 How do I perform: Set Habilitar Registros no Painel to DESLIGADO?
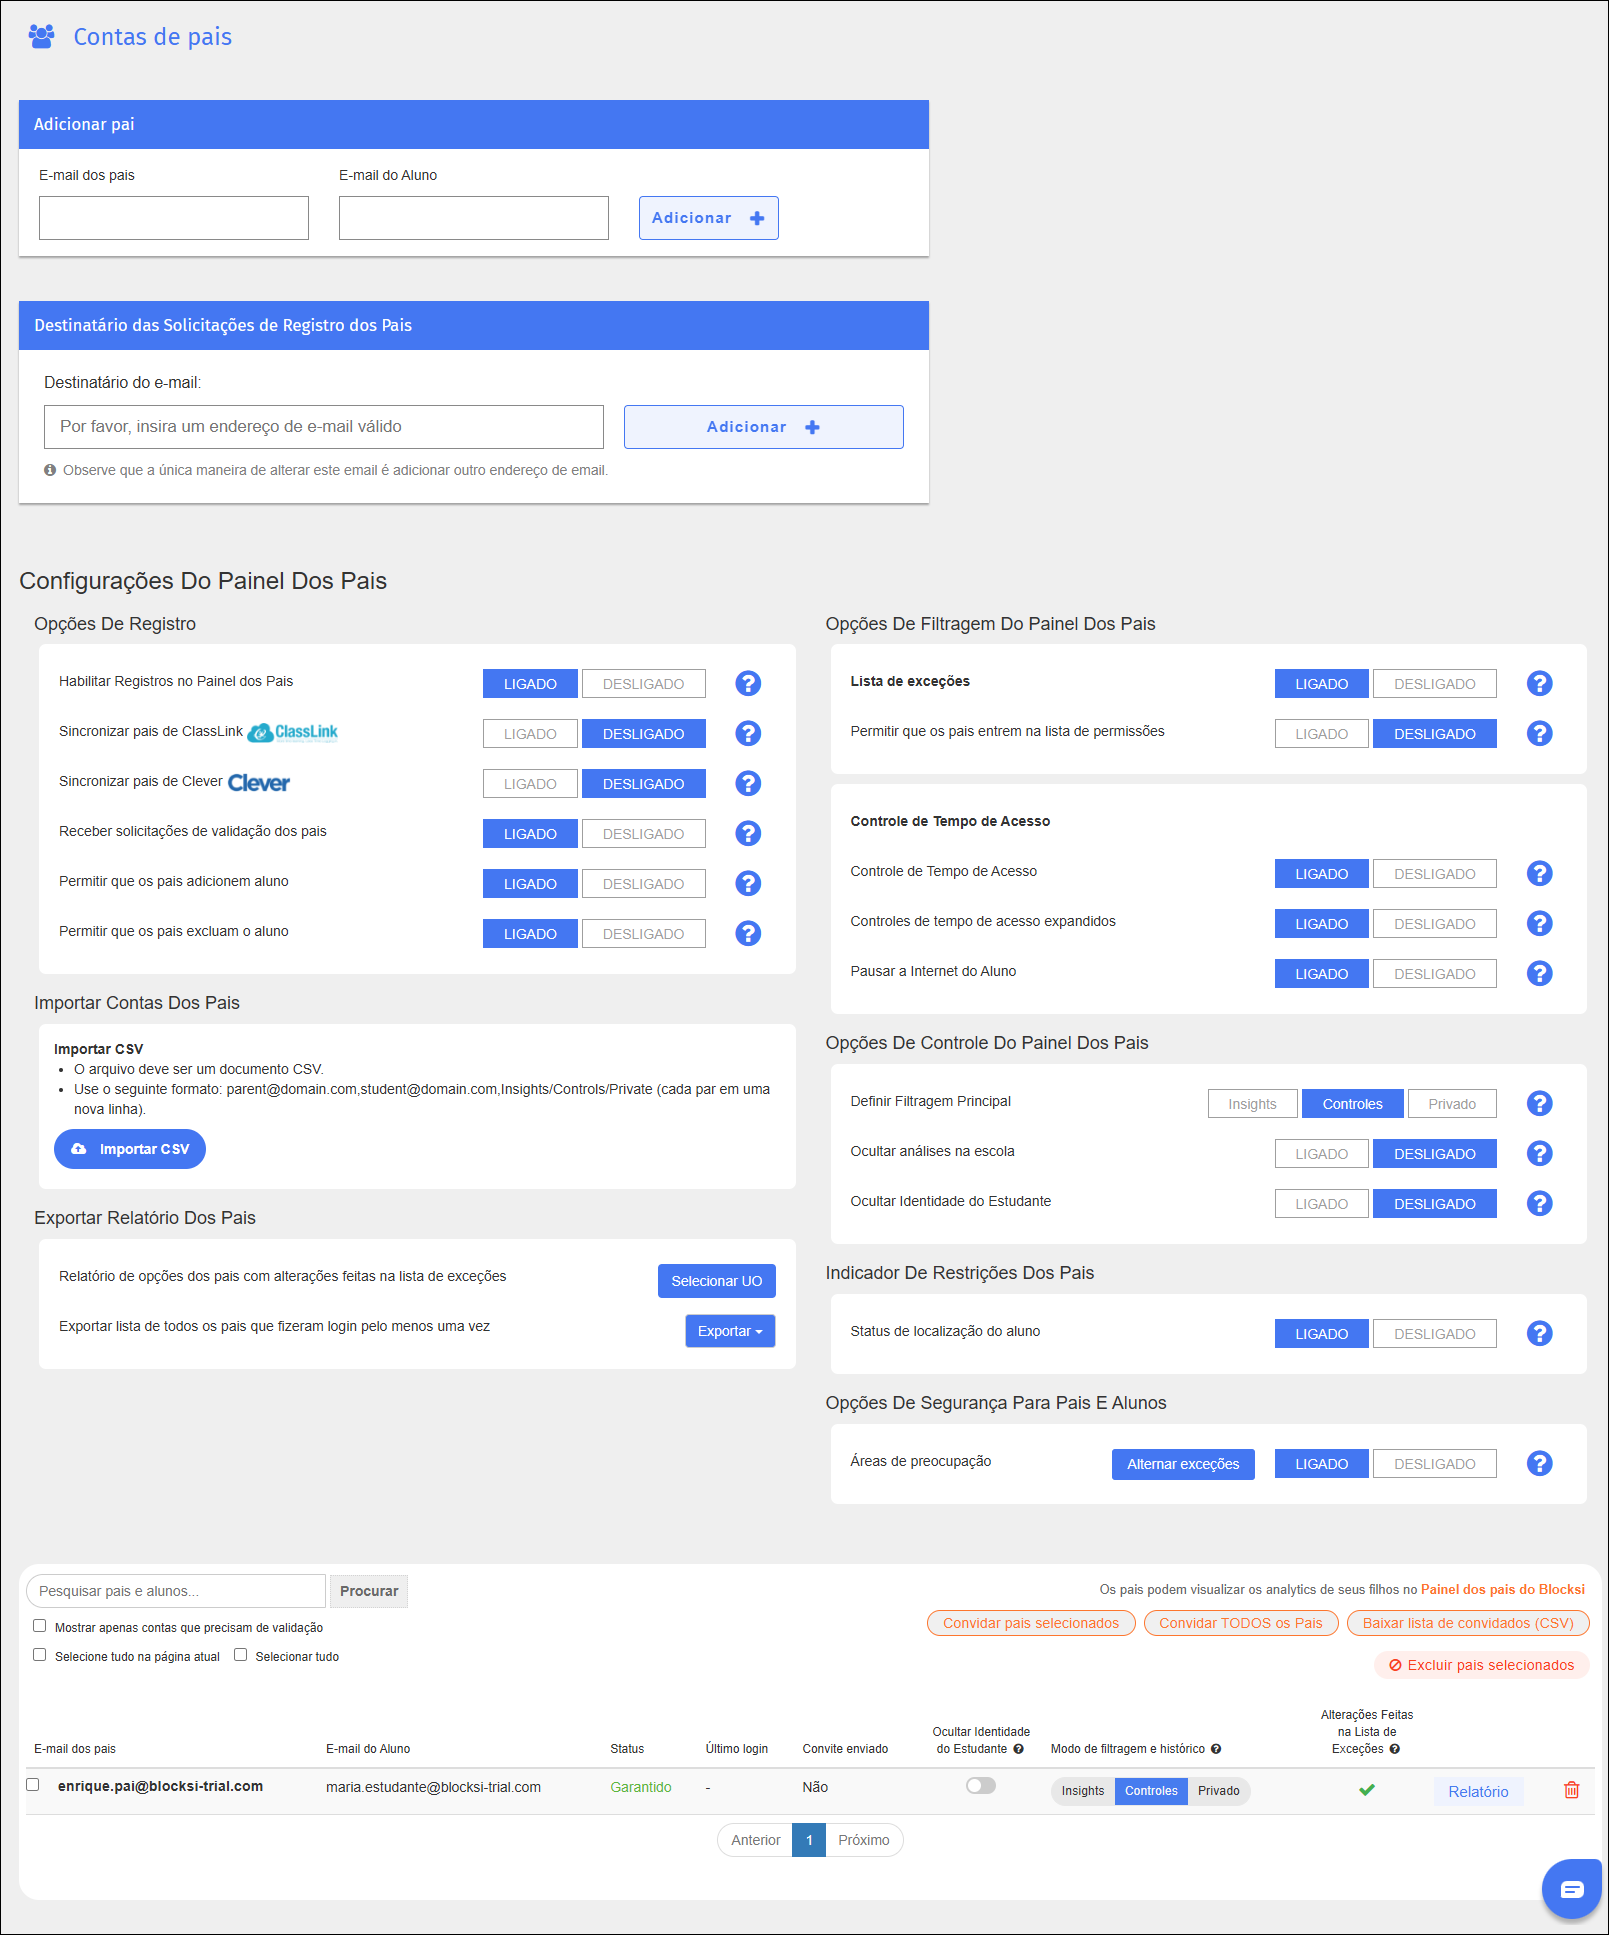[x=644, y=683]
